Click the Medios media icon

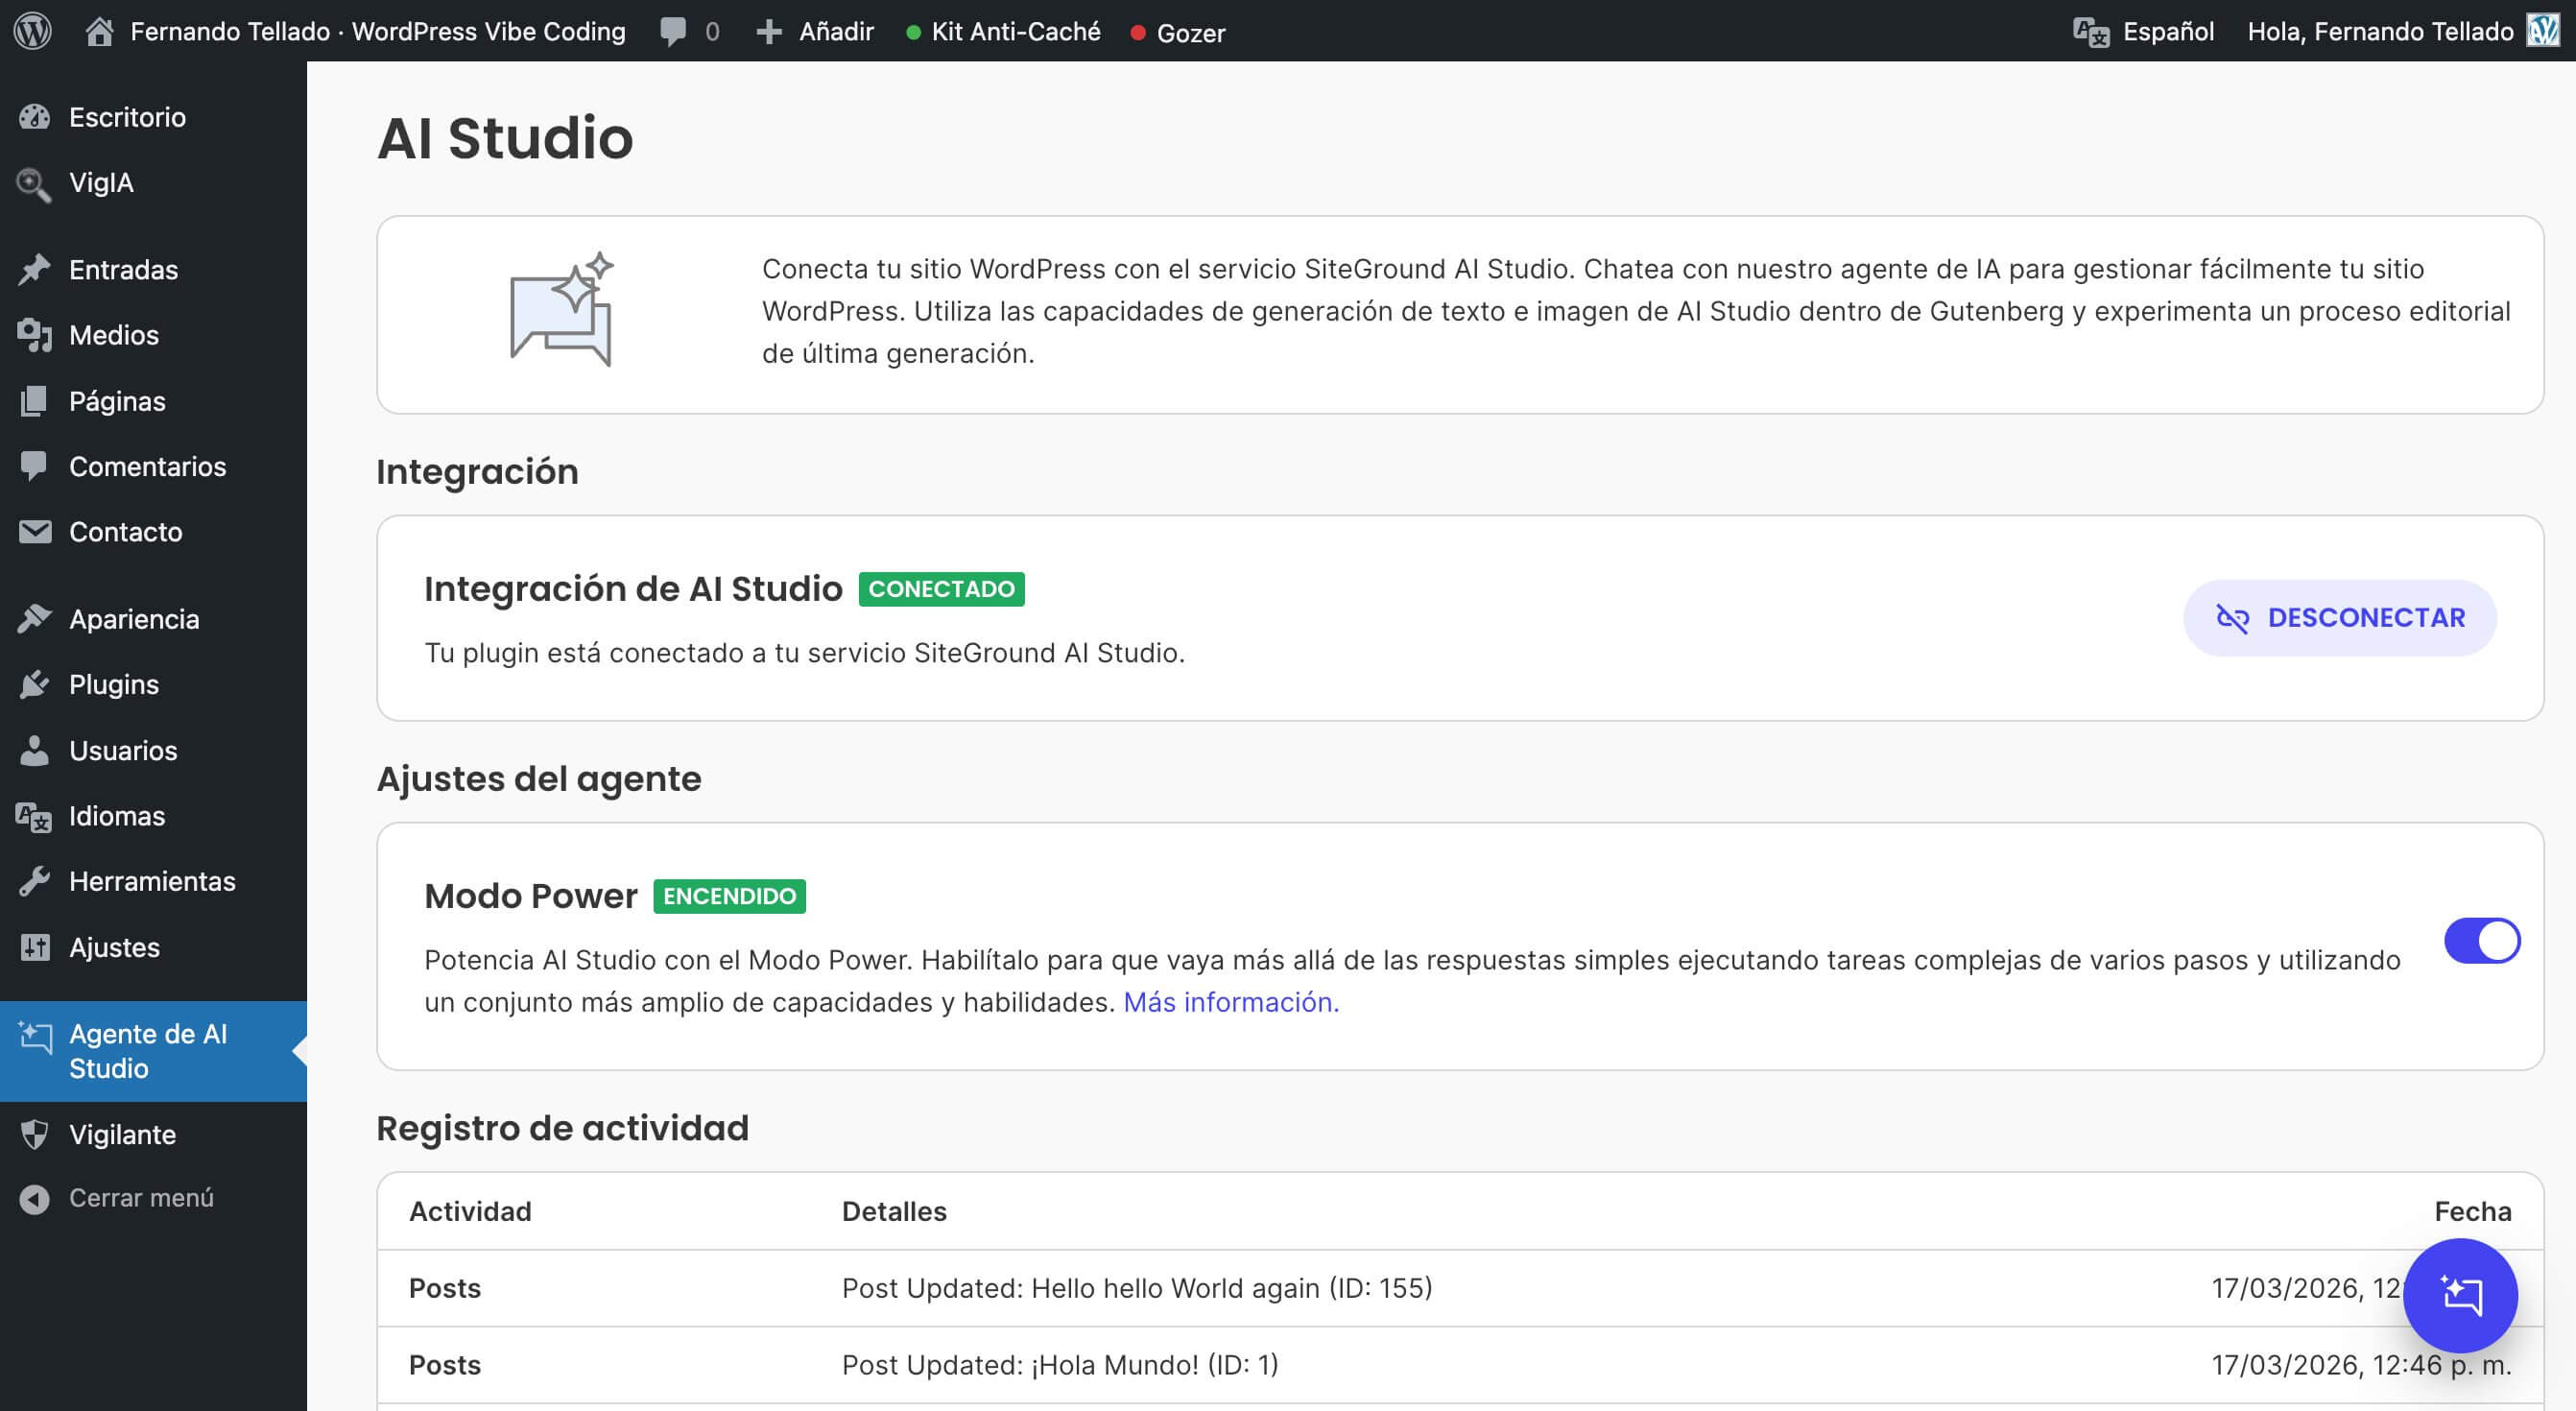coord(34,335)
